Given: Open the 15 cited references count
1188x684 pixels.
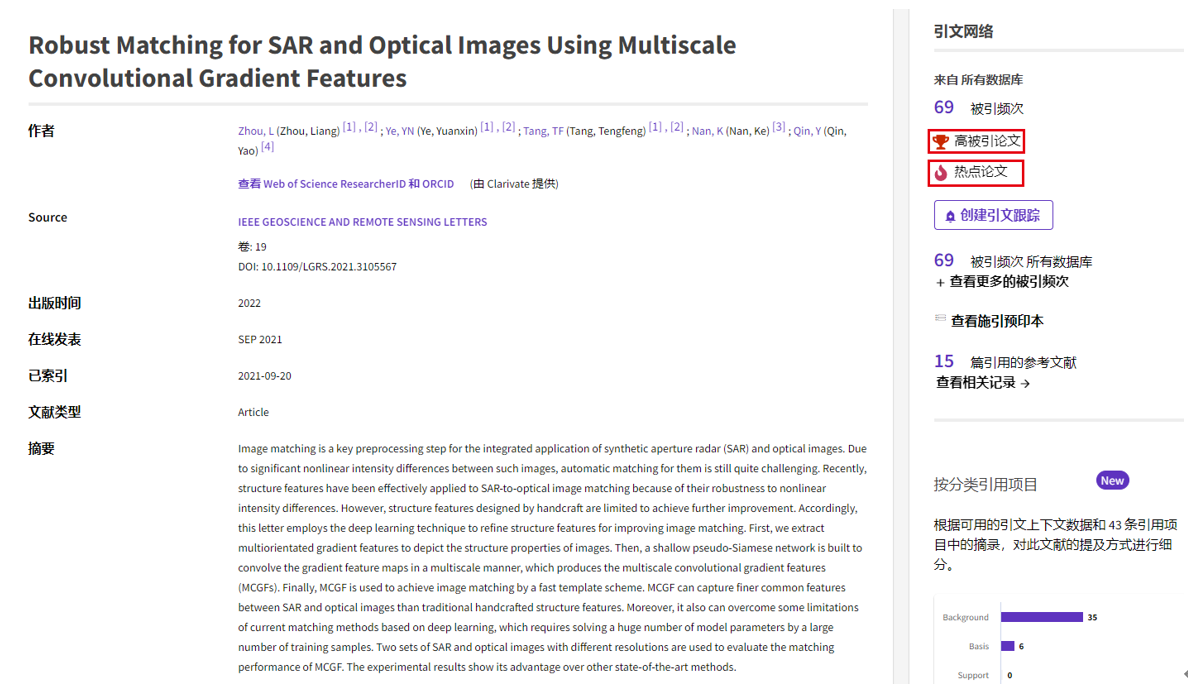Looking at the screenshot, I should [x=943, y=362].
